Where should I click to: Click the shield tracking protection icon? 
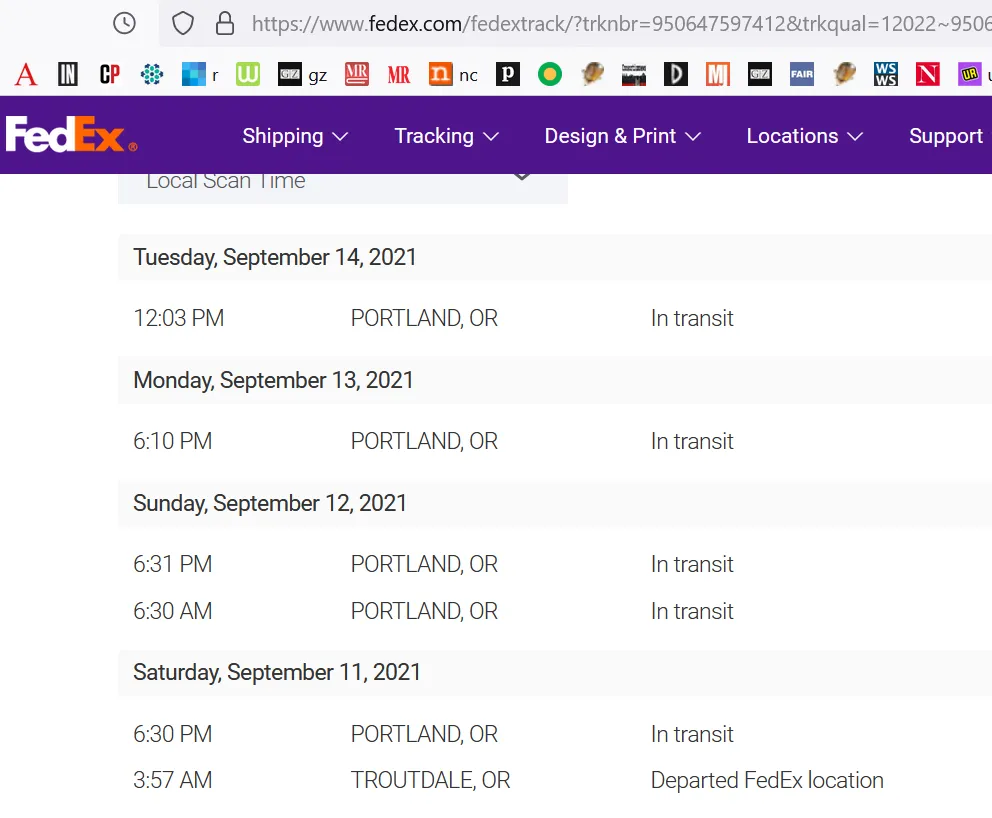click(183, 23)
